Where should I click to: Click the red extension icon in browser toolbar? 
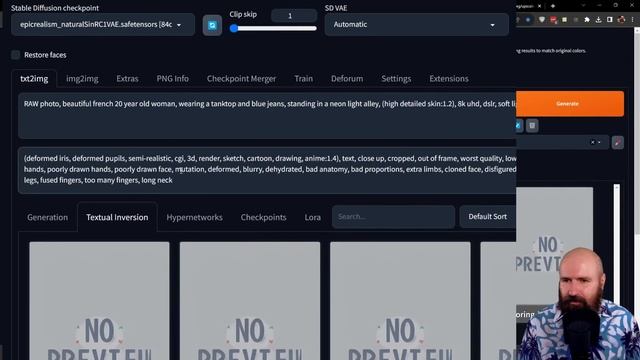(x=553, y=20)
